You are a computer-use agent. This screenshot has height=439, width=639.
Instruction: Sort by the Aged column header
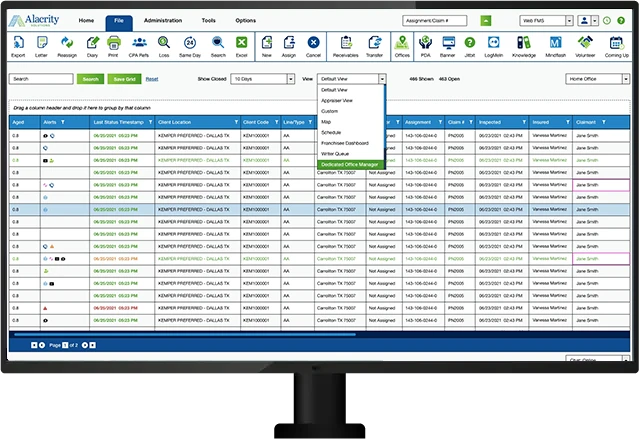pyautogui.click(x=24, y=122)
